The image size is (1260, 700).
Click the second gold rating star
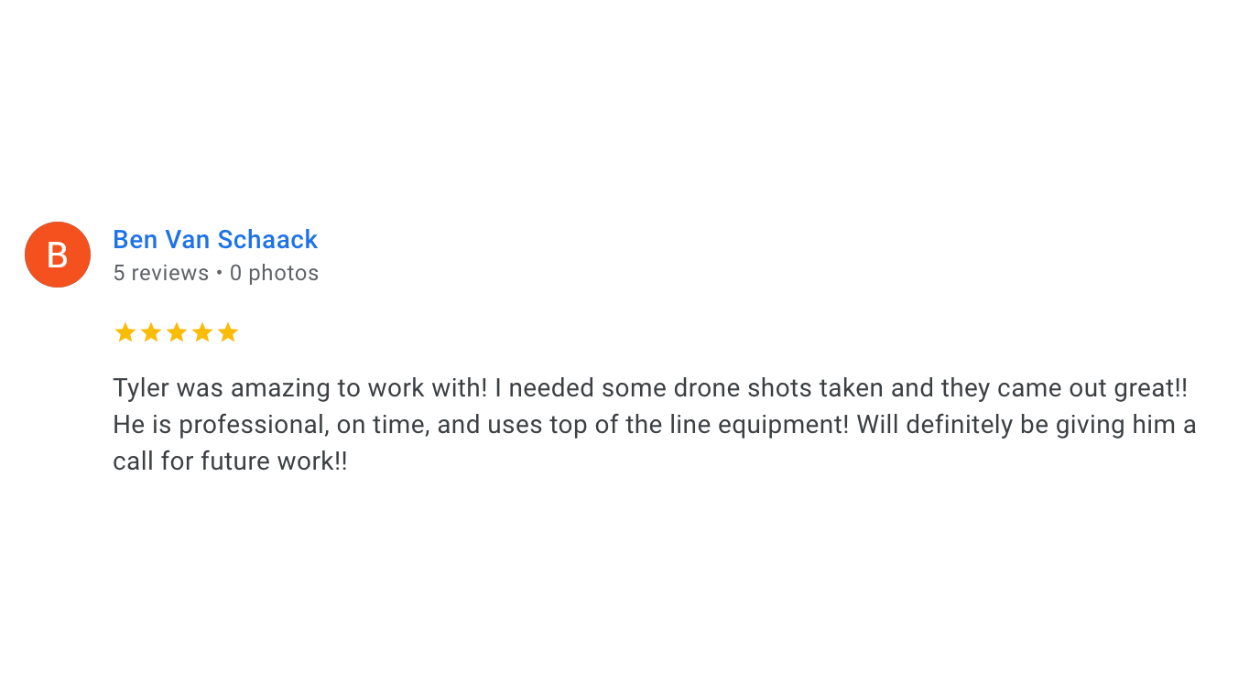coord(151,333)
